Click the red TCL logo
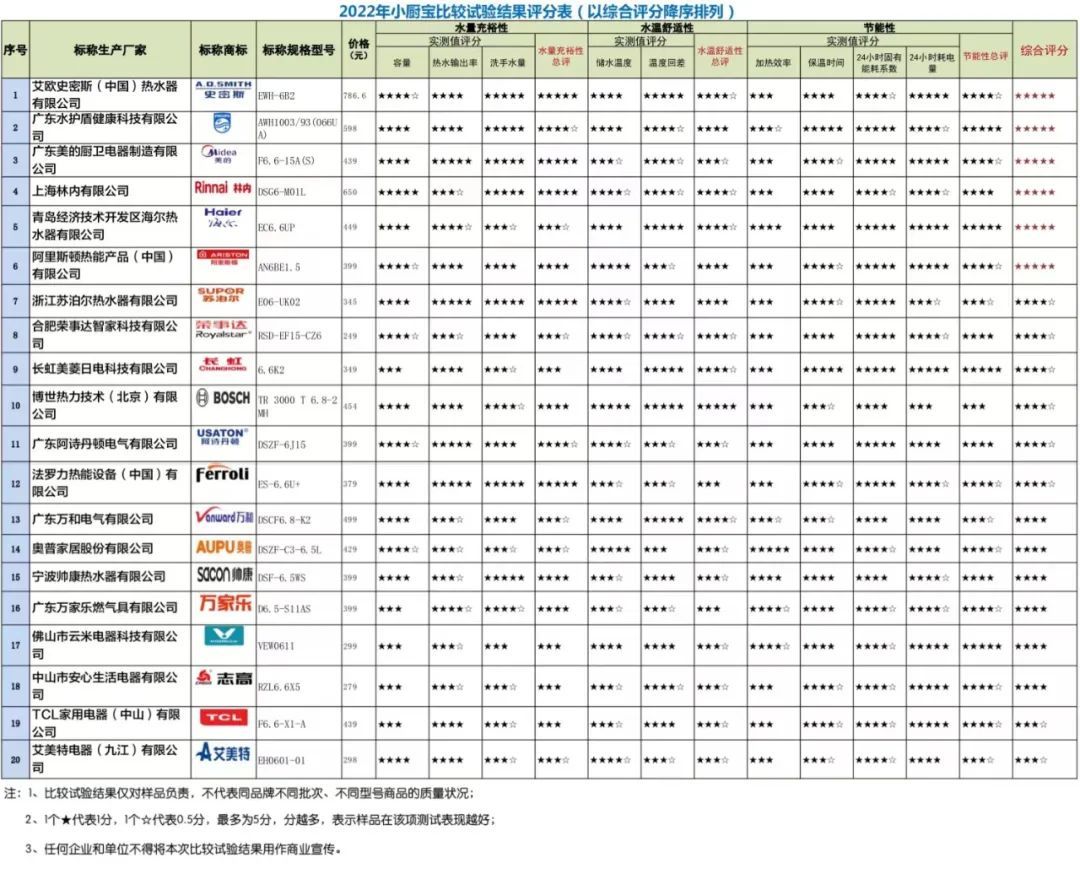 point(223,717)
